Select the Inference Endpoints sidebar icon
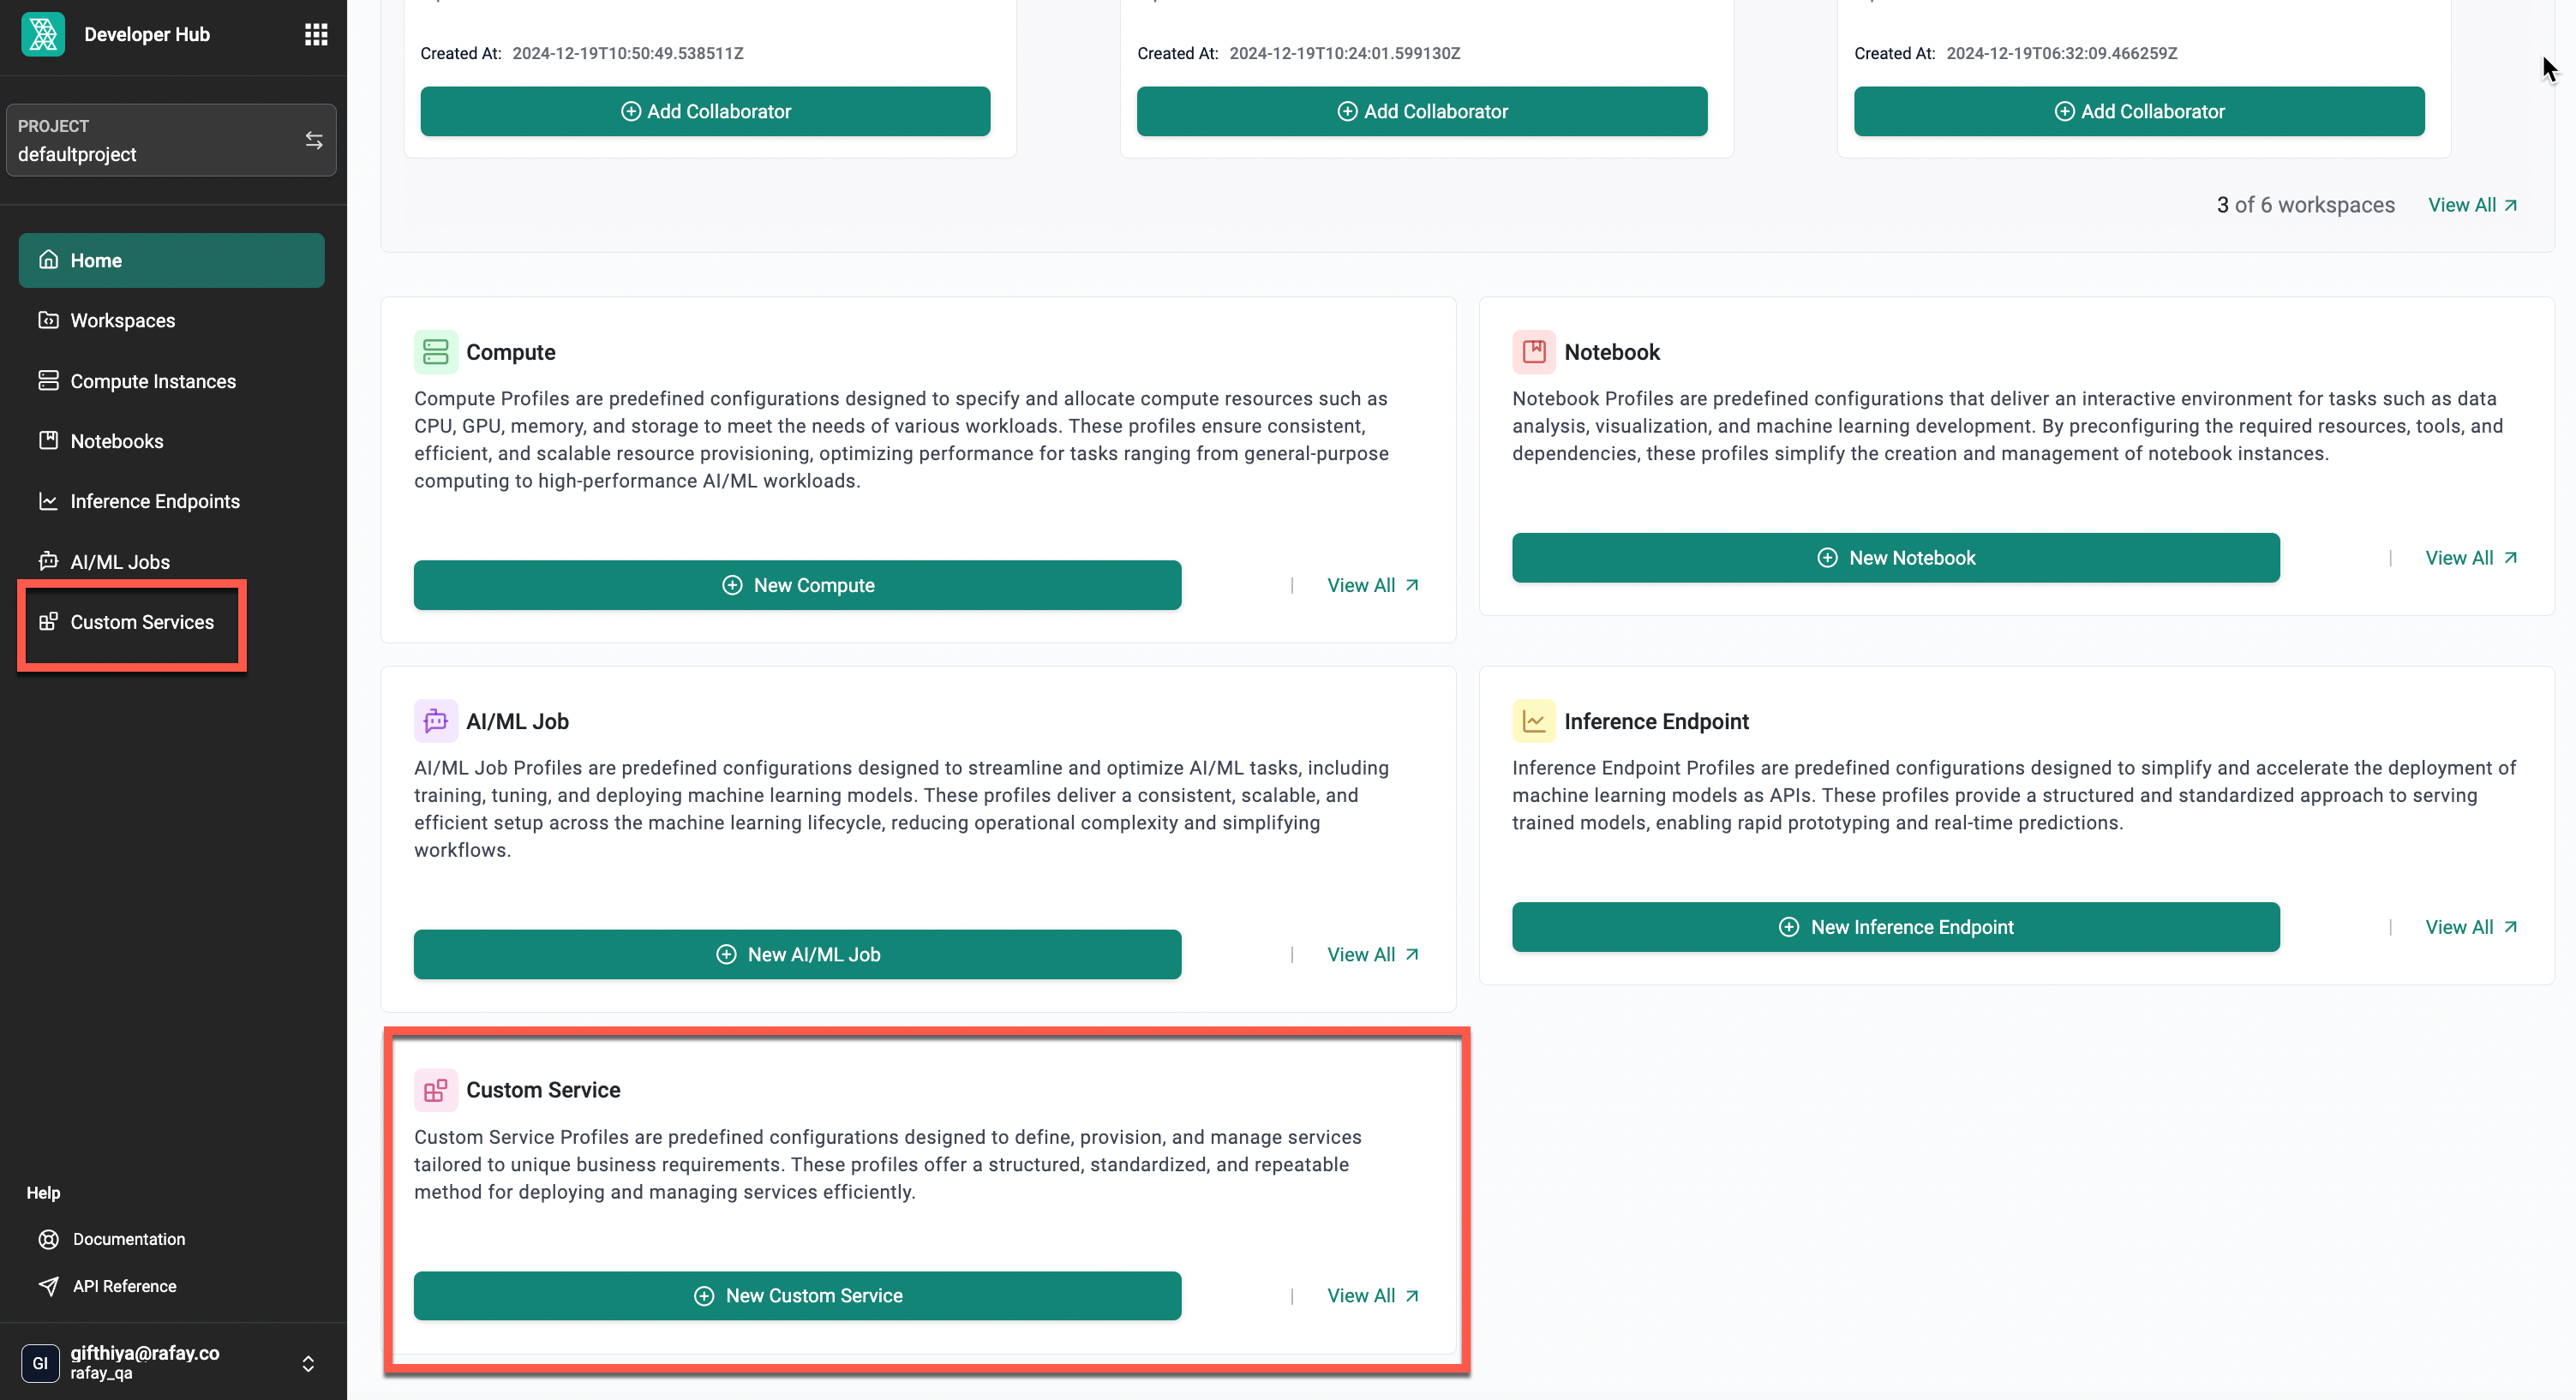This screenshot has height=1400, width=2576. click(46, 502)
